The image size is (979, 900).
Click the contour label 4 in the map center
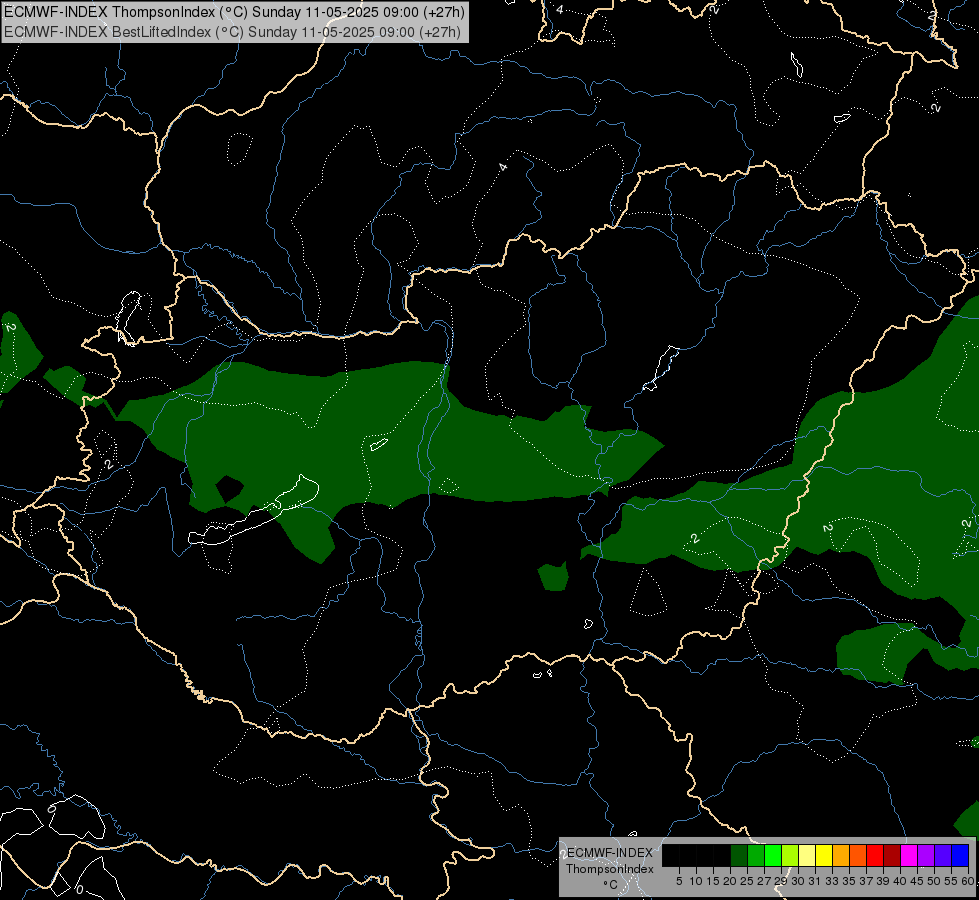[503, 167]
